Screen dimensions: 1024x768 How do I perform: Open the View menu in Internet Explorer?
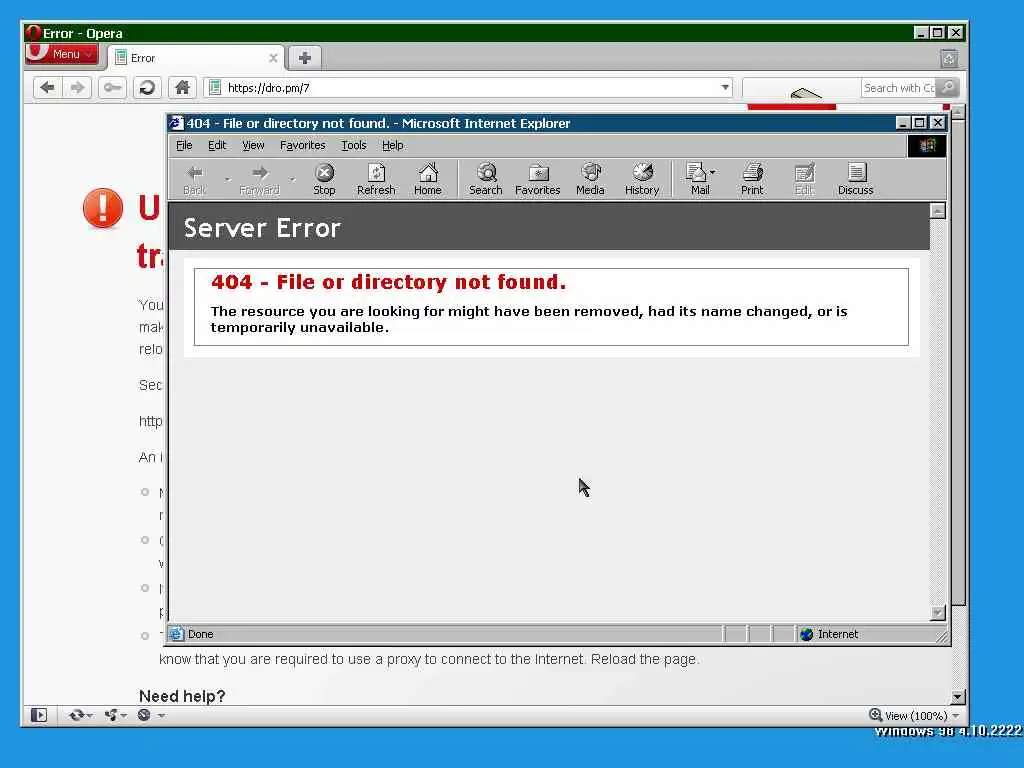[253, 145]
